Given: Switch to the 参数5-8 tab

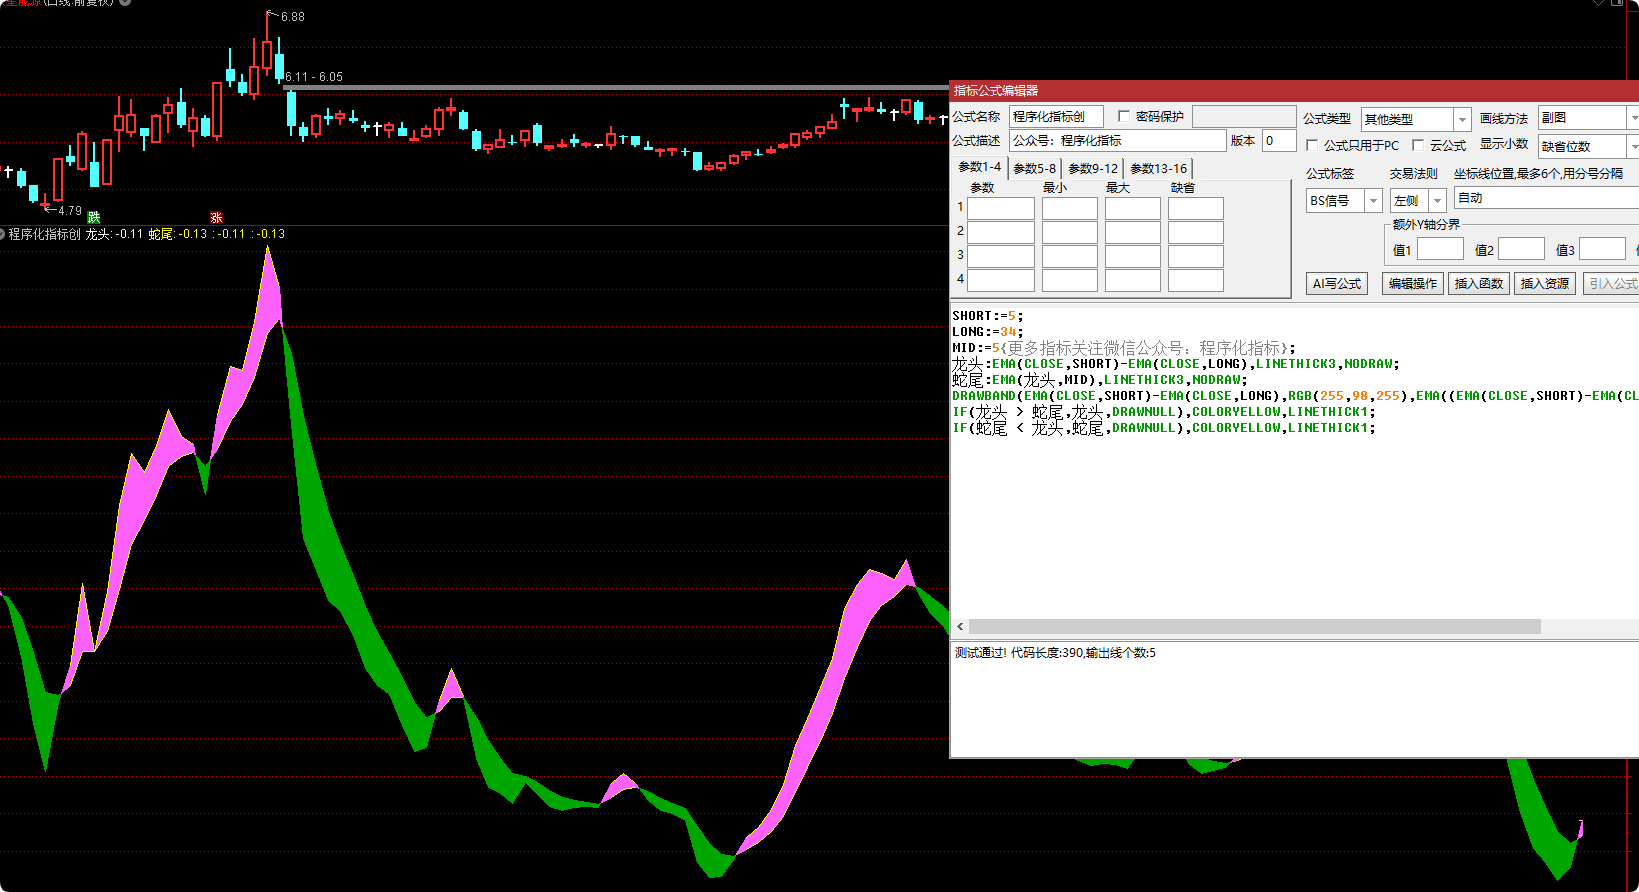Looking at the screenshot, I should [1034, 168].
